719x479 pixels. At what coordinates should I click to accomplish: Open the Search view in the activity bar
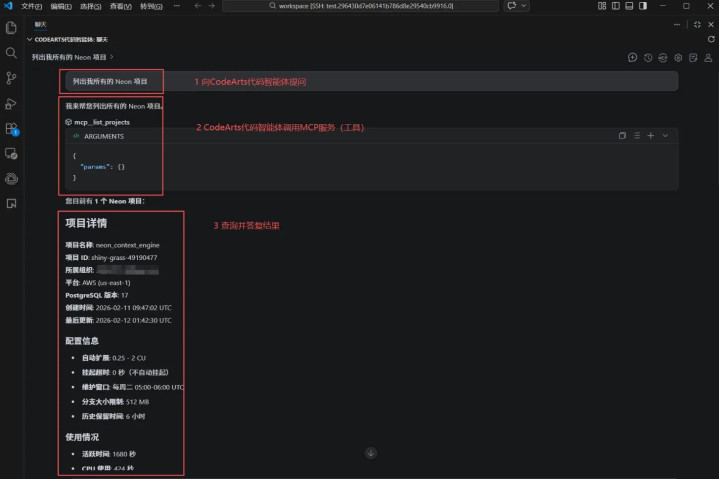click(x=11, y=53)
